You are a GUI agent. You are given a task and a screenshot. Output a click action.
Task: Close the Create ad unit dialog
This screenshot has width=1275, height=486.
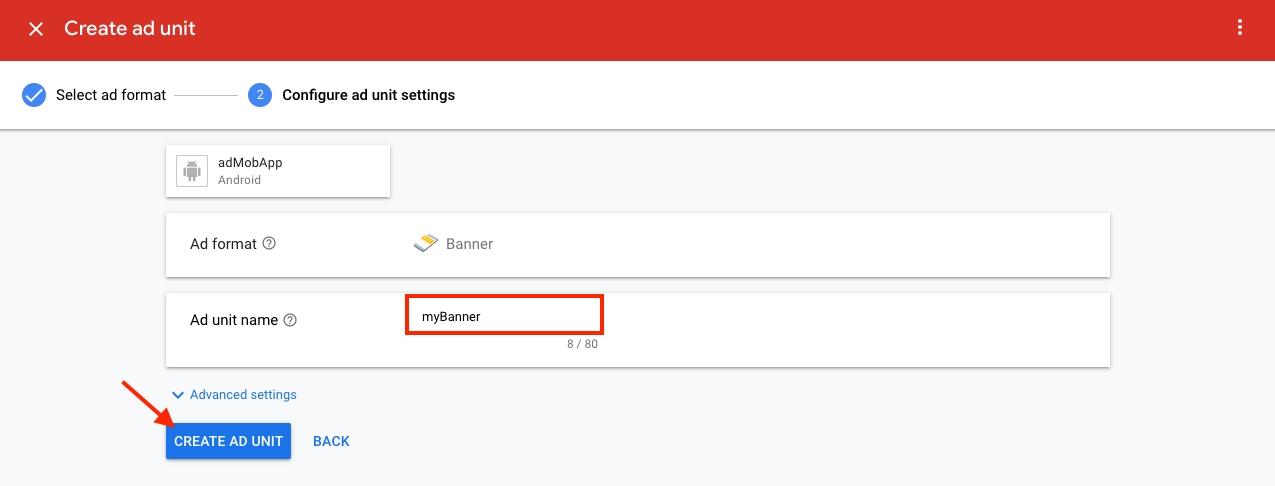tap(36, 29)
